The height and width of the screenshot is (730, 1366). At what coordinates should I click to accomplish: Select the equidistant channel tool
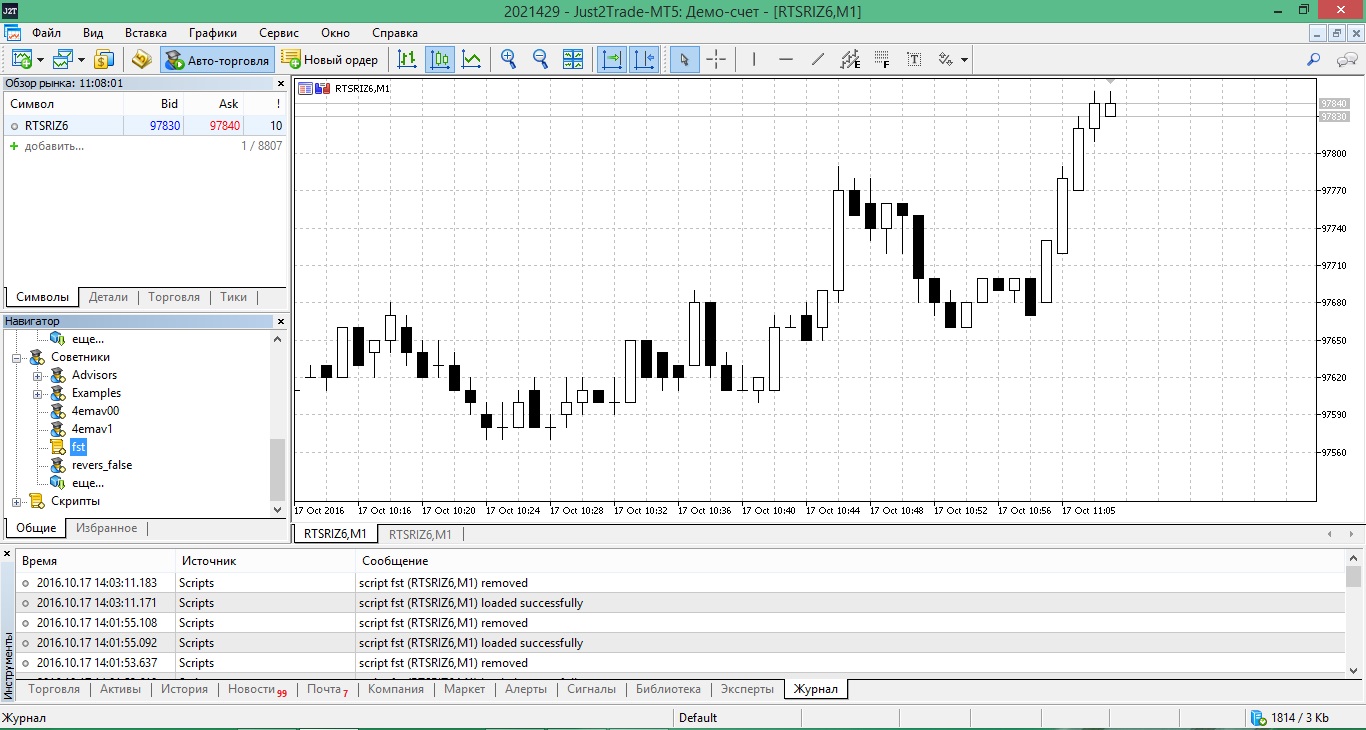[850, 59]
